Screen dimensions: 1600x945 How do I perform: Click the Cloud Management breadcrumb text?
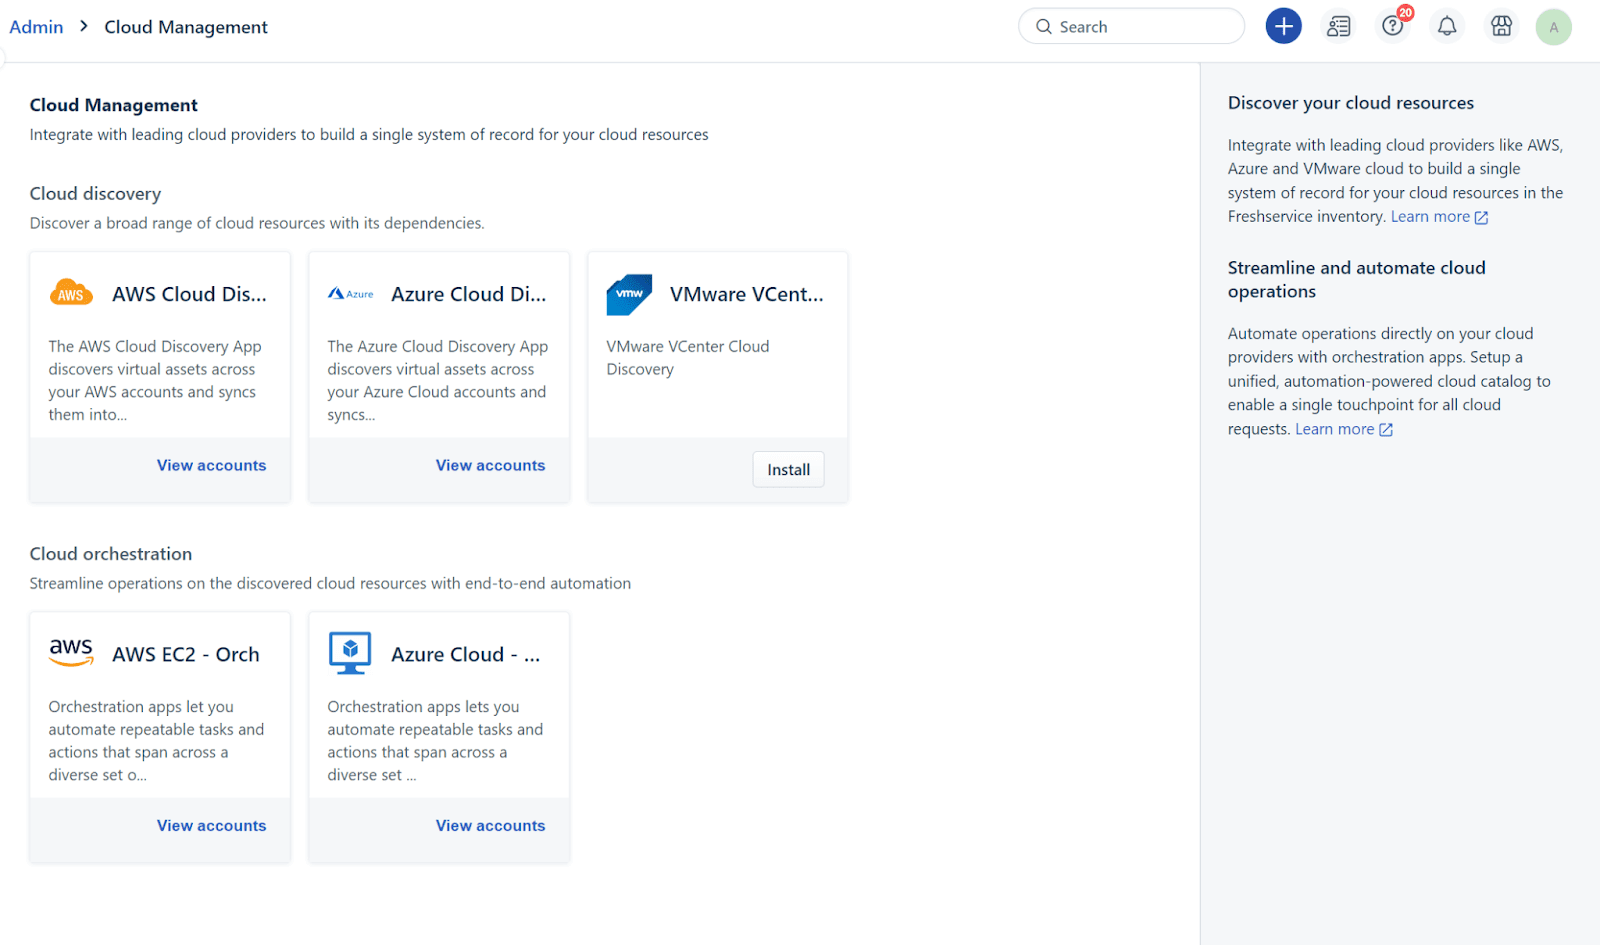186,27
